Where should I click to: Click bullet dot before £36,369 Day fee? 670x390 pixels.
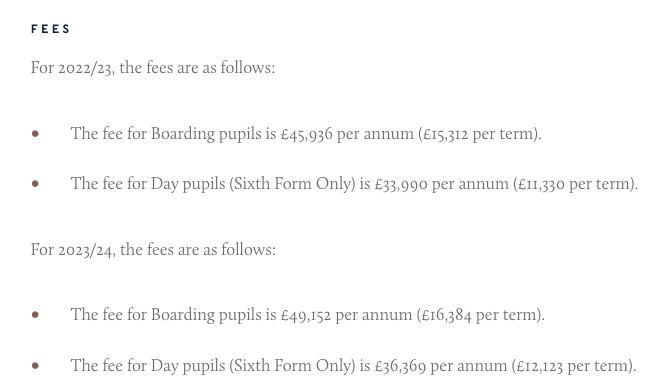[35, 366]
